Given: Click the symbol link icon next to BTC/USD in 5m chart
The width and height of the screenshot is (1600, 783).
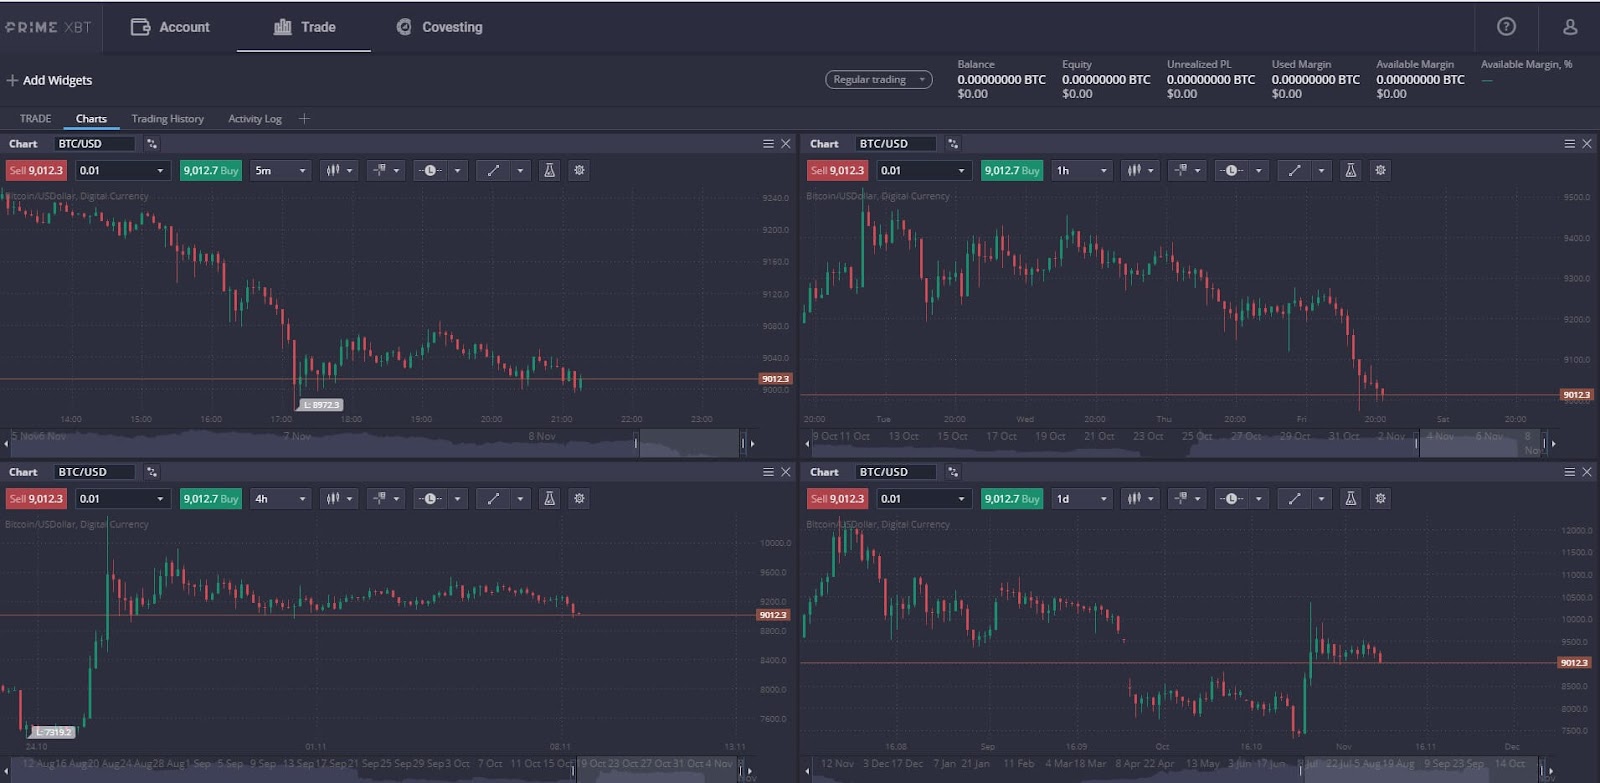Looking at the screenshot, I should [151, 144].
